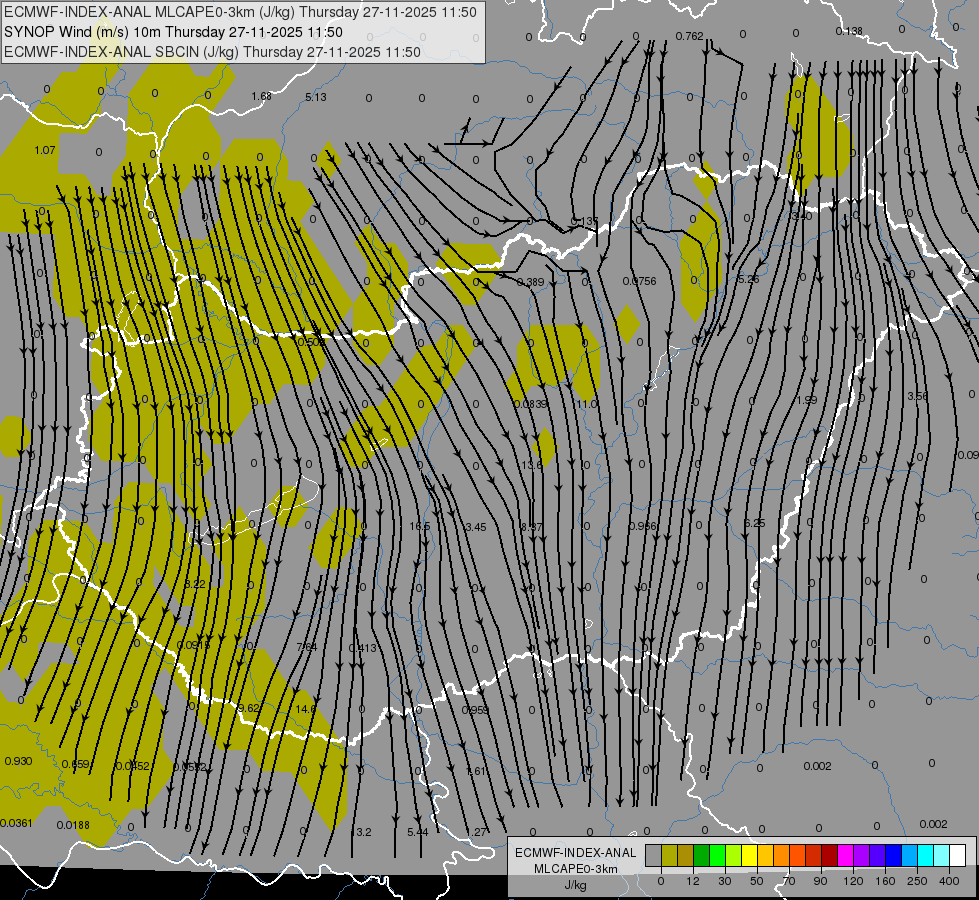Click the 'J/kg' unit label in legend

click(575, 885)
